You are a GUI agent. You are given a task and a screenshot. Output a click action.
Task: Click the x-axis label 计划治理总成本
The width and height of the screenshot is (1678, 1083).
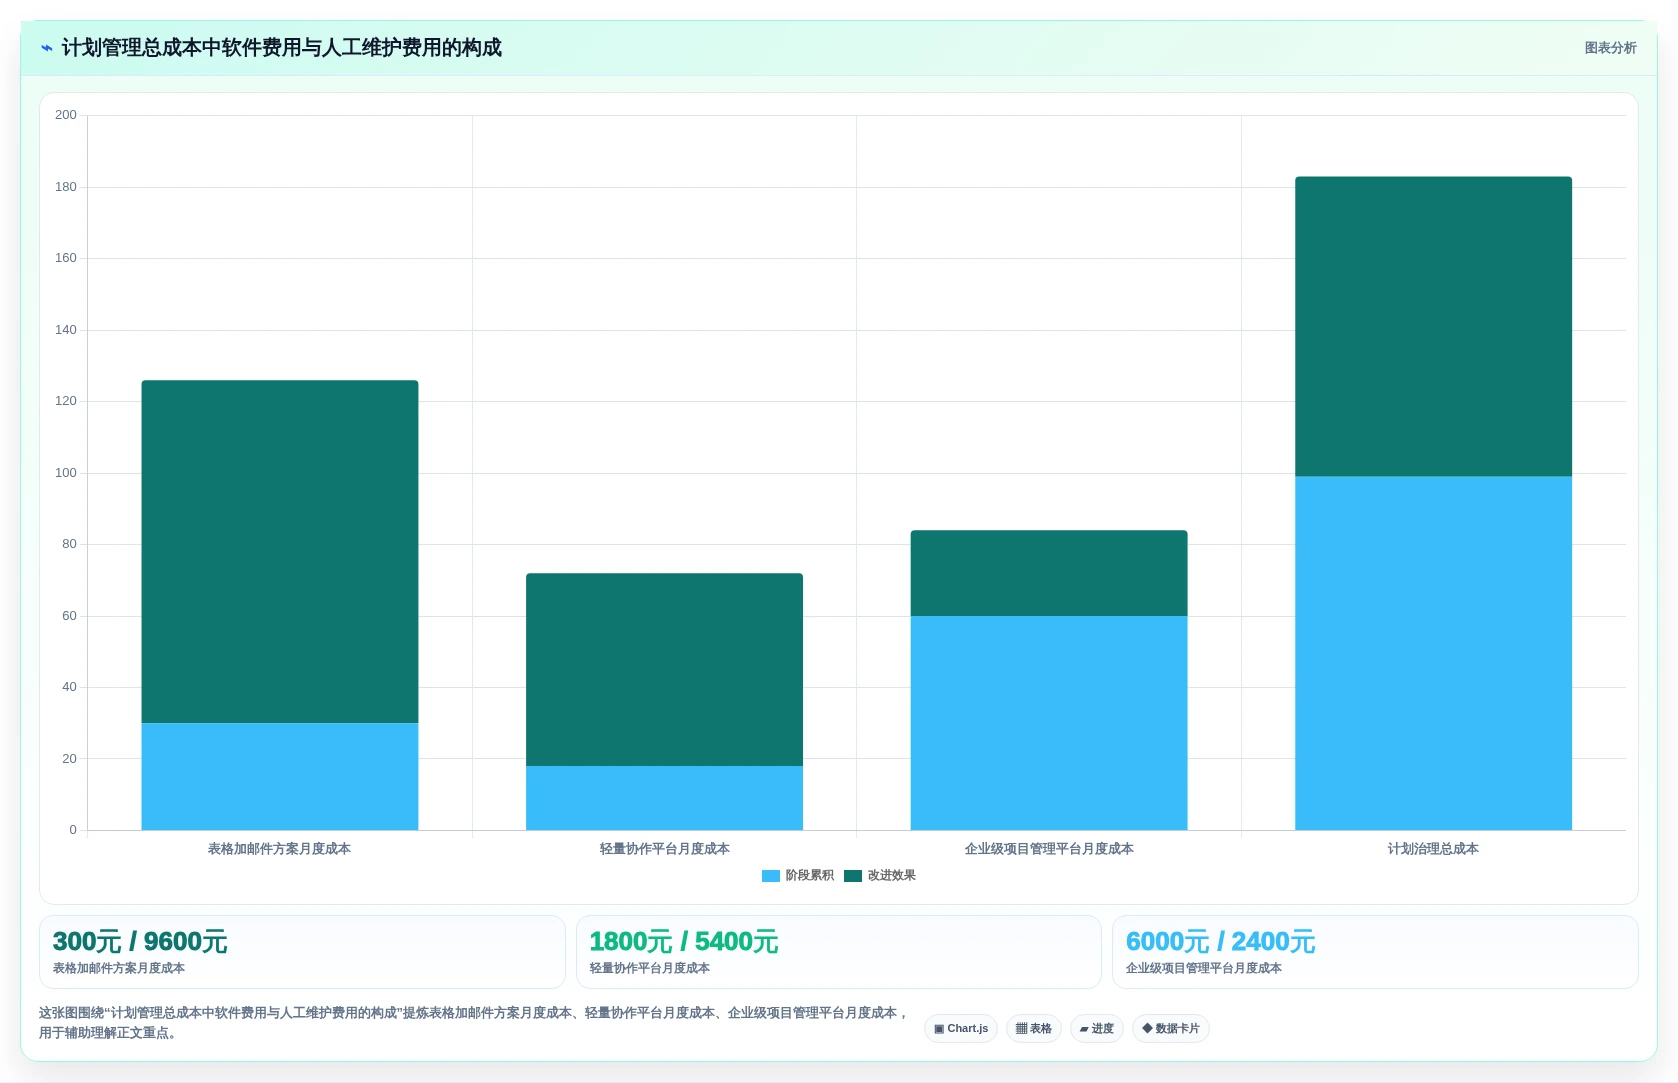pyautogui.click(x=1433, y=849)
